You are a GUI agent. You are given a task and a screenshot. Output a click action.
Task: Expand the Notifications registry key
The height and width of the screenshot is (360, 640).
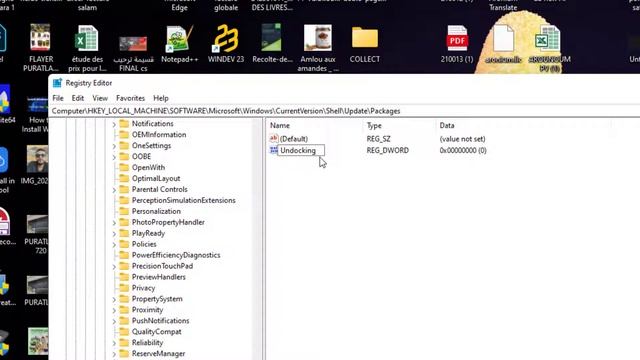tap(114, 124)
